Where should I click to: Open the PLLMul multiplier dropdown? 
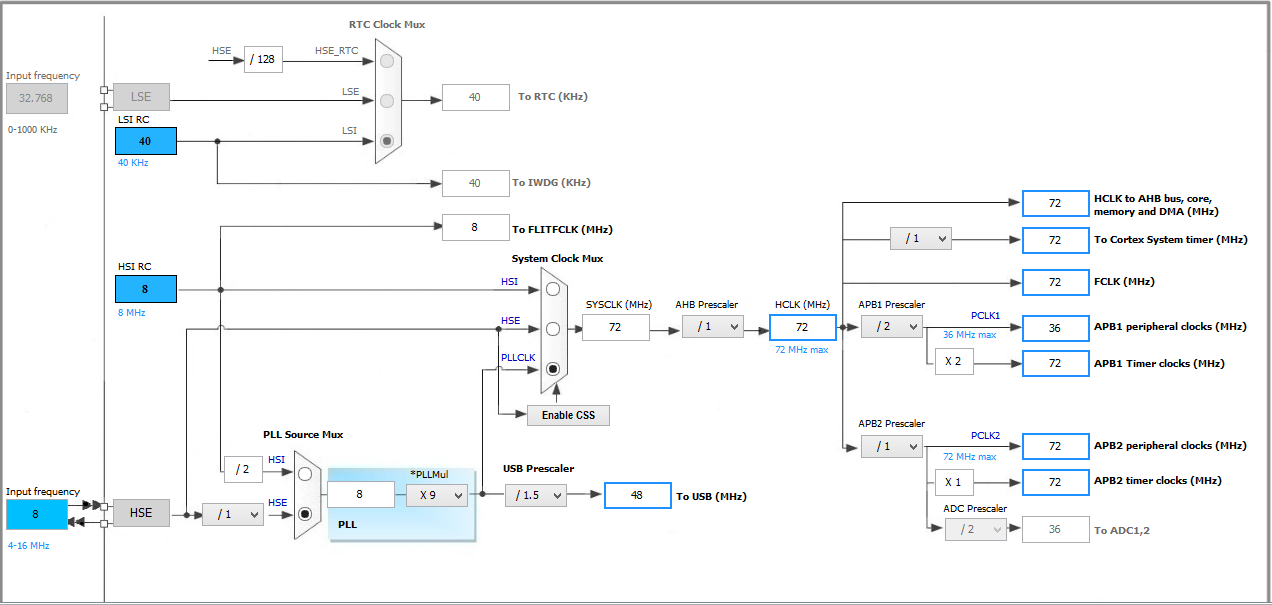click(436, 494)
